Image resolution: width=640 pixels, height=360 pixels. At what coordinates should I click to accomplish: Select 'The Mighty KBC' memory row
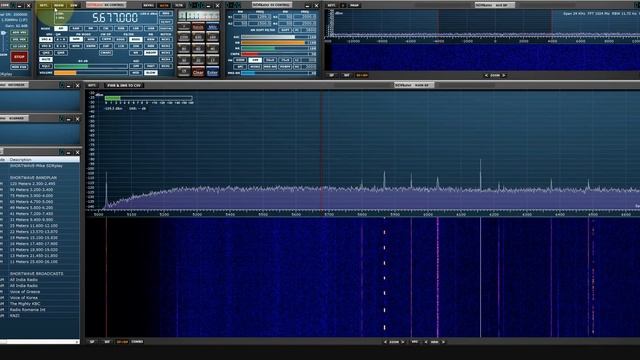coord(40,304)
